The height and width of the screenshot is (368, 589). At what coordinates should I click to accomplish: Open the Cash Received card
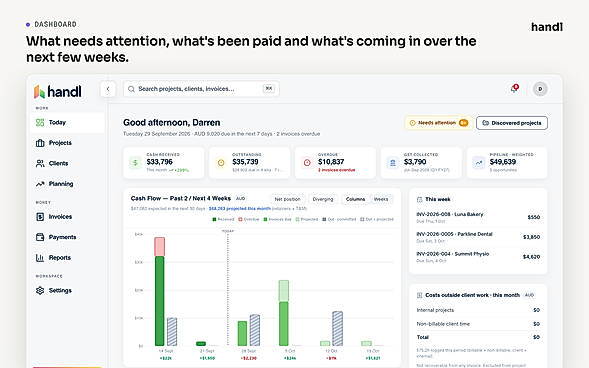coord(164,163)
